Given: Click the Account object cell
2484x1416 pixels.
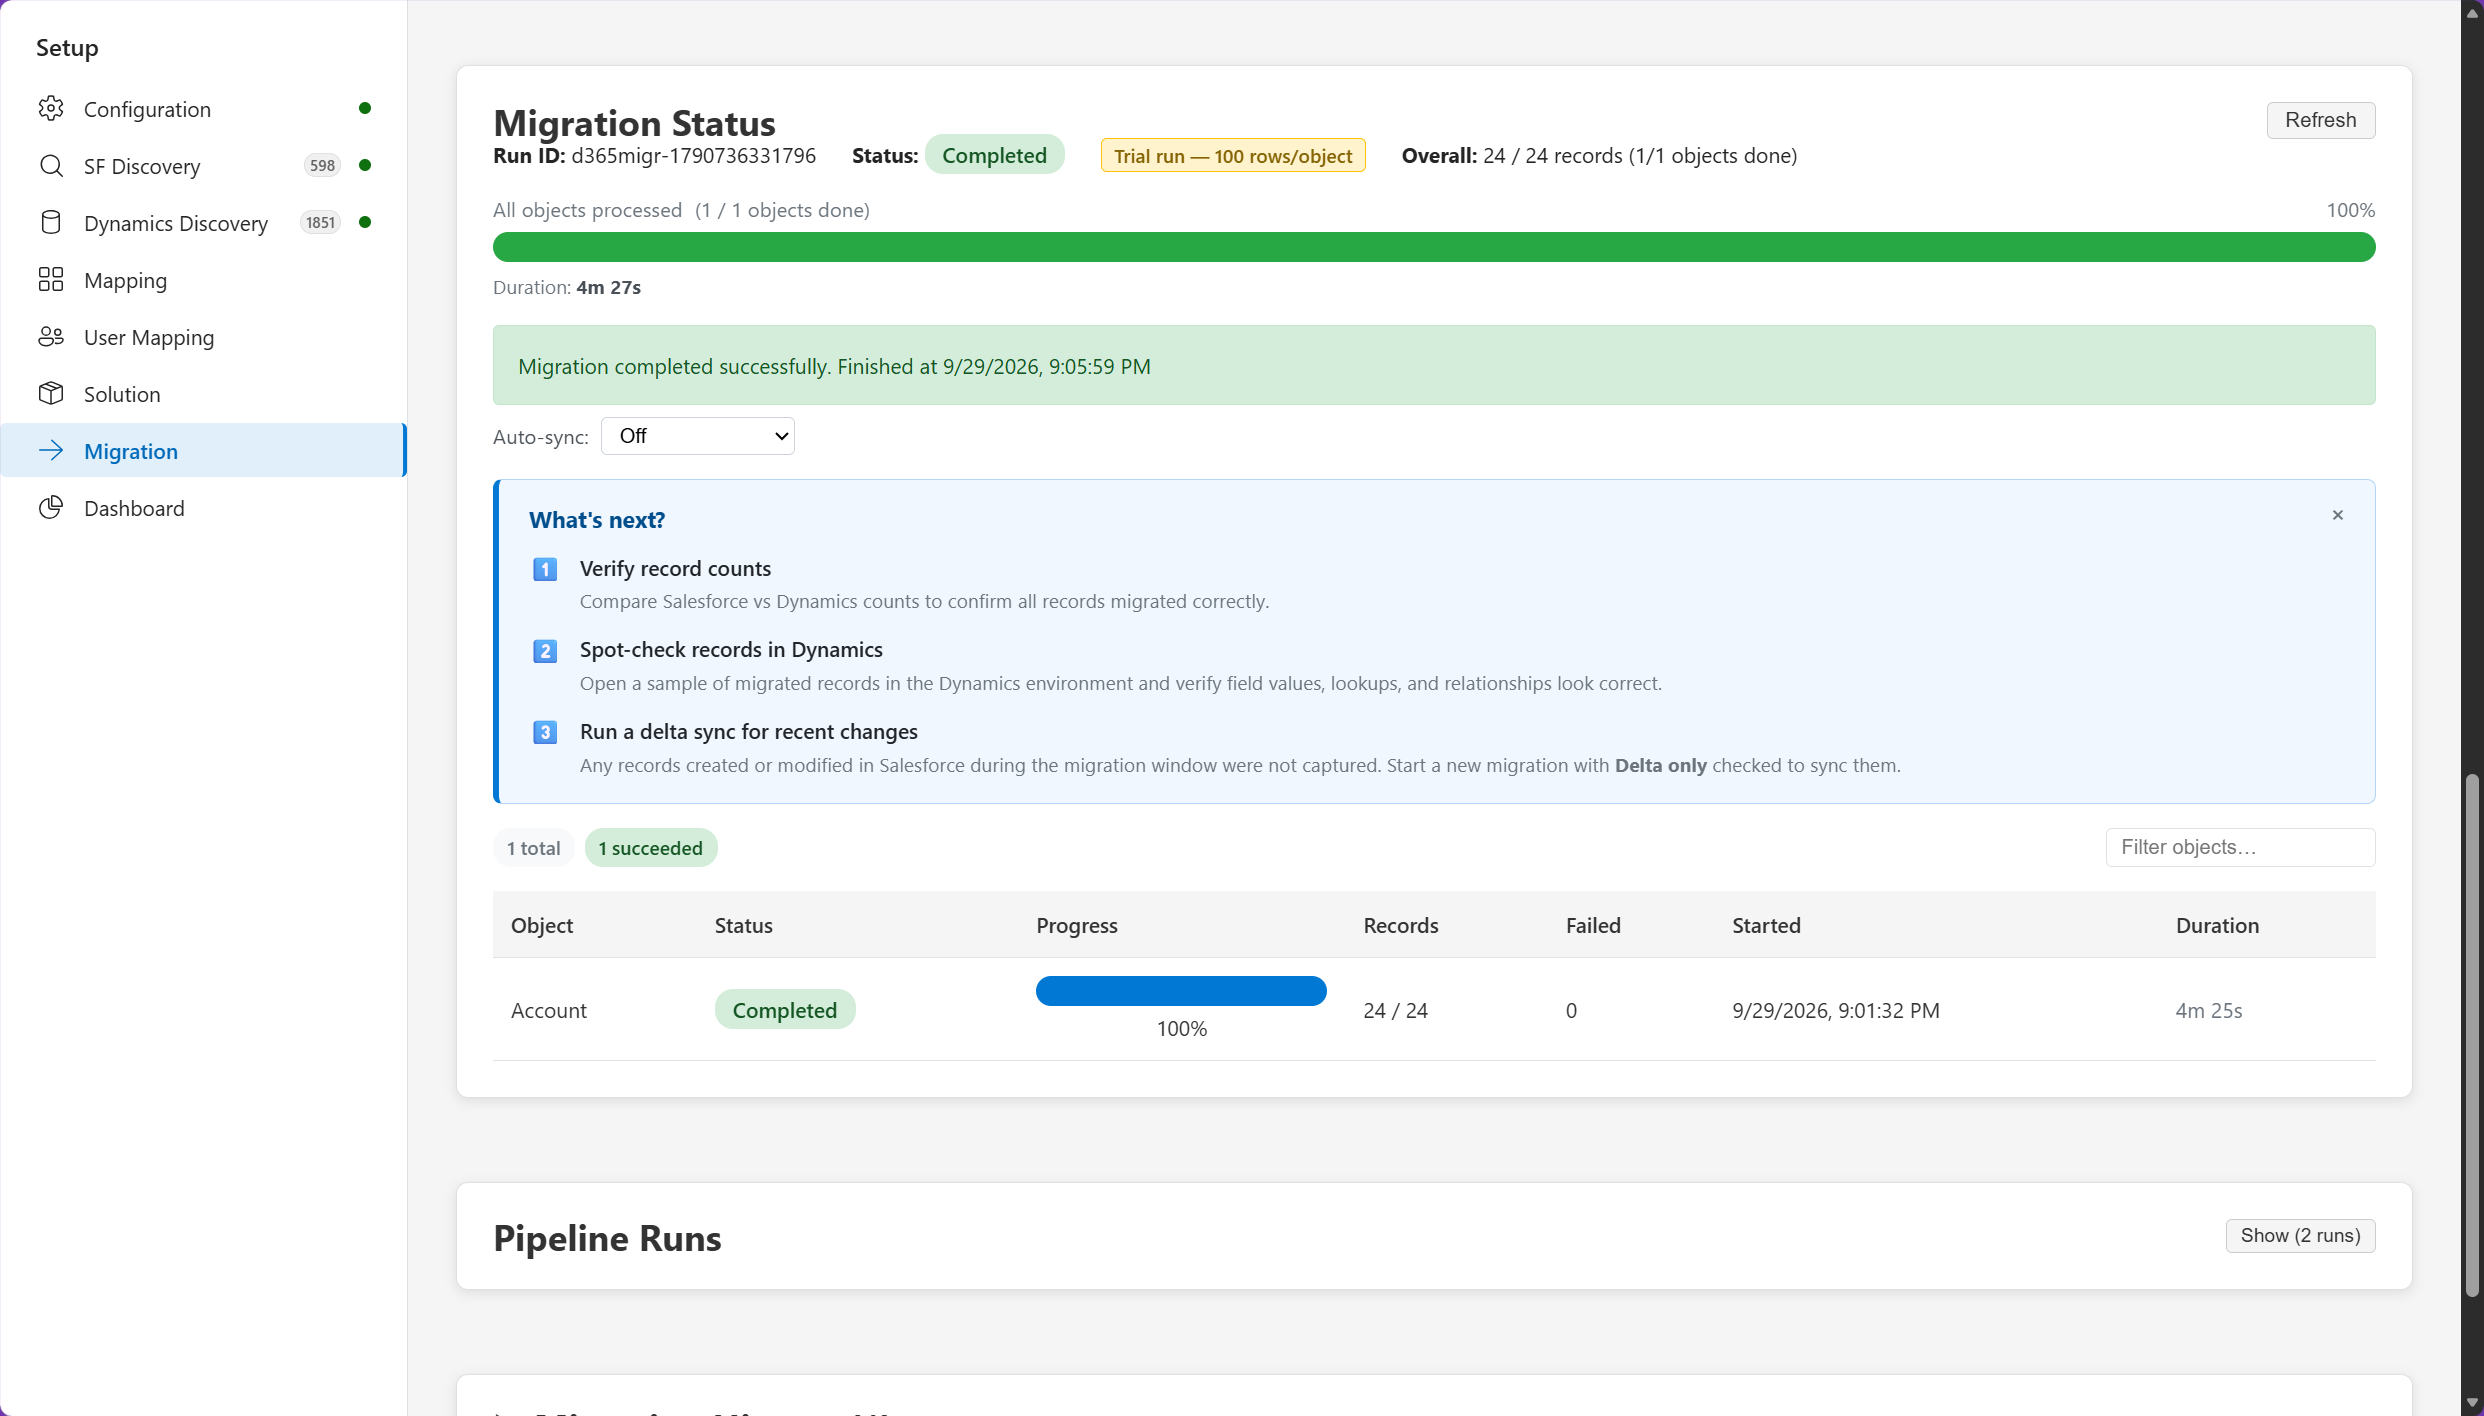Looking at the screenshot, I should (x=548, y=1010).
